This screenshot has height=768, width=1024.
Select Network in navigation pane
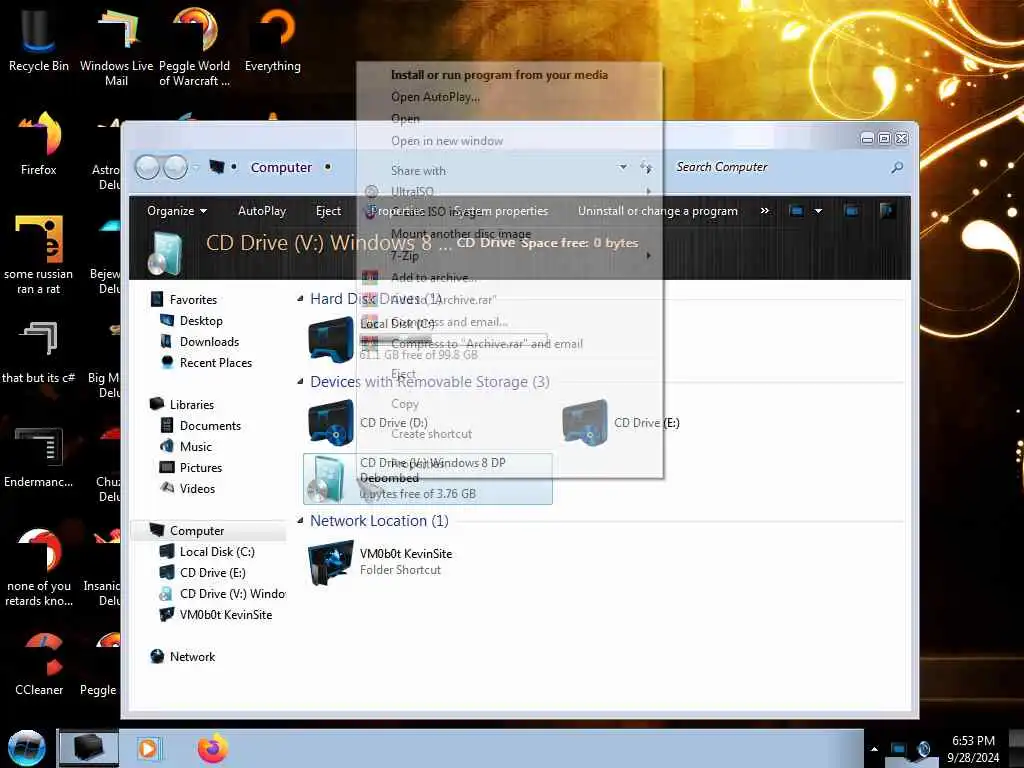coord(192,657)
